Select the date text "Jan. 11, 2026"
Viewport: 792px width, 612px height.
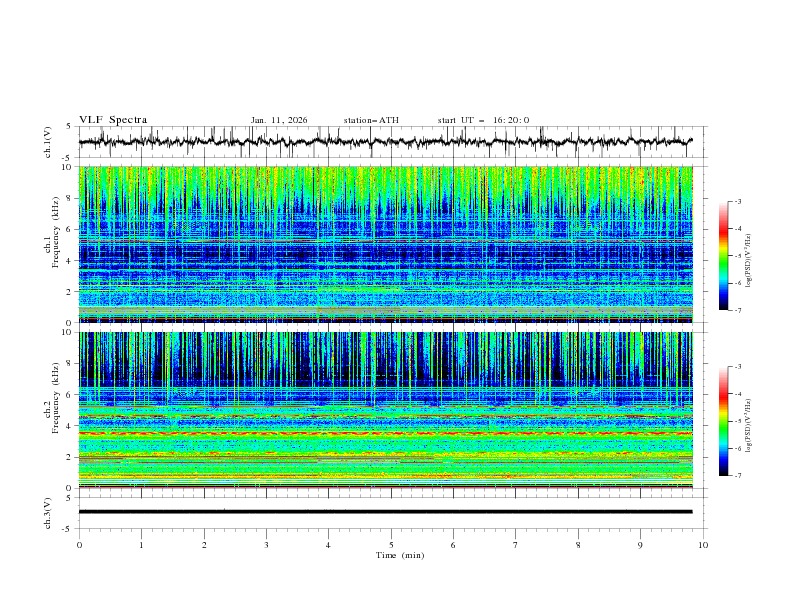pyautogui.click(x=279, y=120)
